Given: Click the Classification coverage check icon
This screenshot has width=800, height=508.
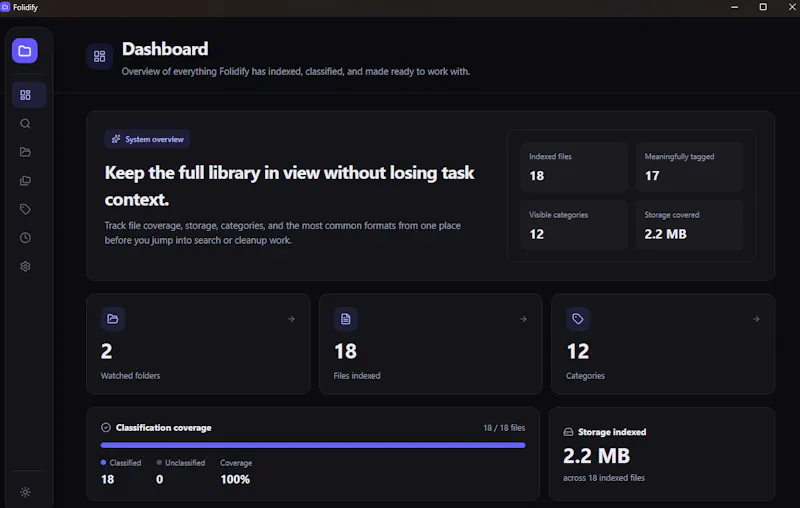Looking at the screenshot, I should (106, 427).
